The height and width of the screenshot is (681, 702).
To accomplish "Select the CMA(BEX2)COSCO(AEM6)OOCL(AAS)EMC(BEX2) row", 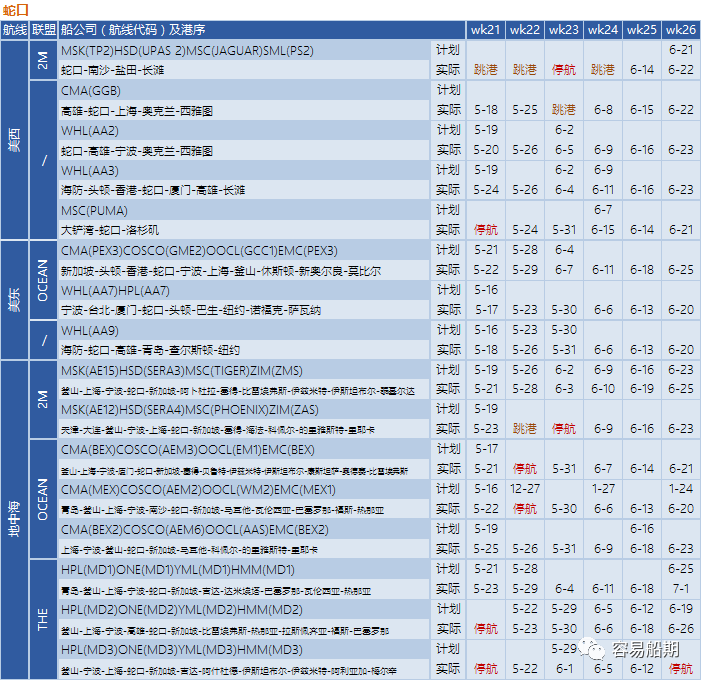I will pyautogui.click(x=244, y=530).
